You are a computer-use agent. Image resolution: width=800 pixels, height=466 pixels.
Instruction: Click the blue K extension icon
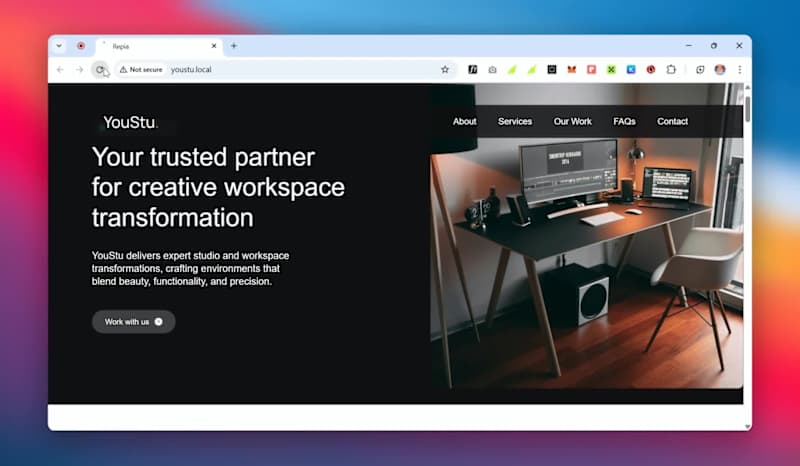coord(631,69)
